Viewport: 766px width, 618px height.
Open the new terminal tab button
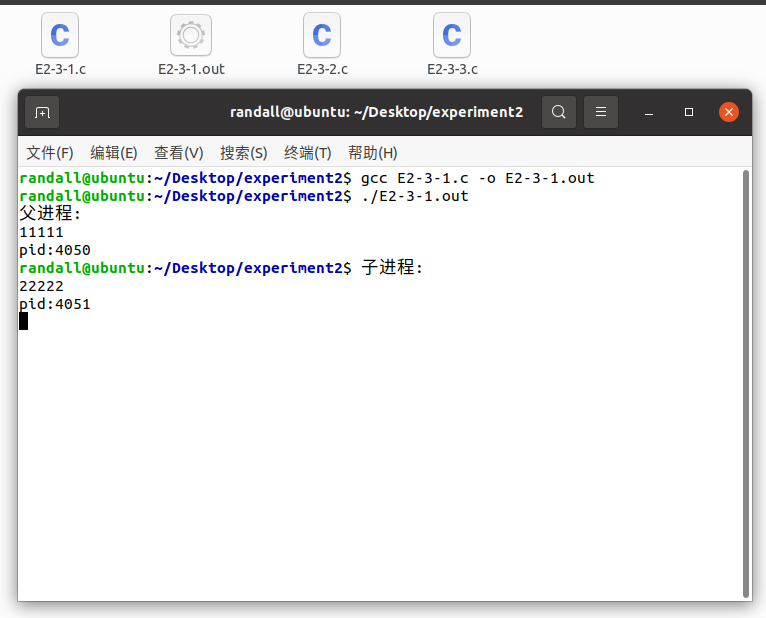(42, 112)
